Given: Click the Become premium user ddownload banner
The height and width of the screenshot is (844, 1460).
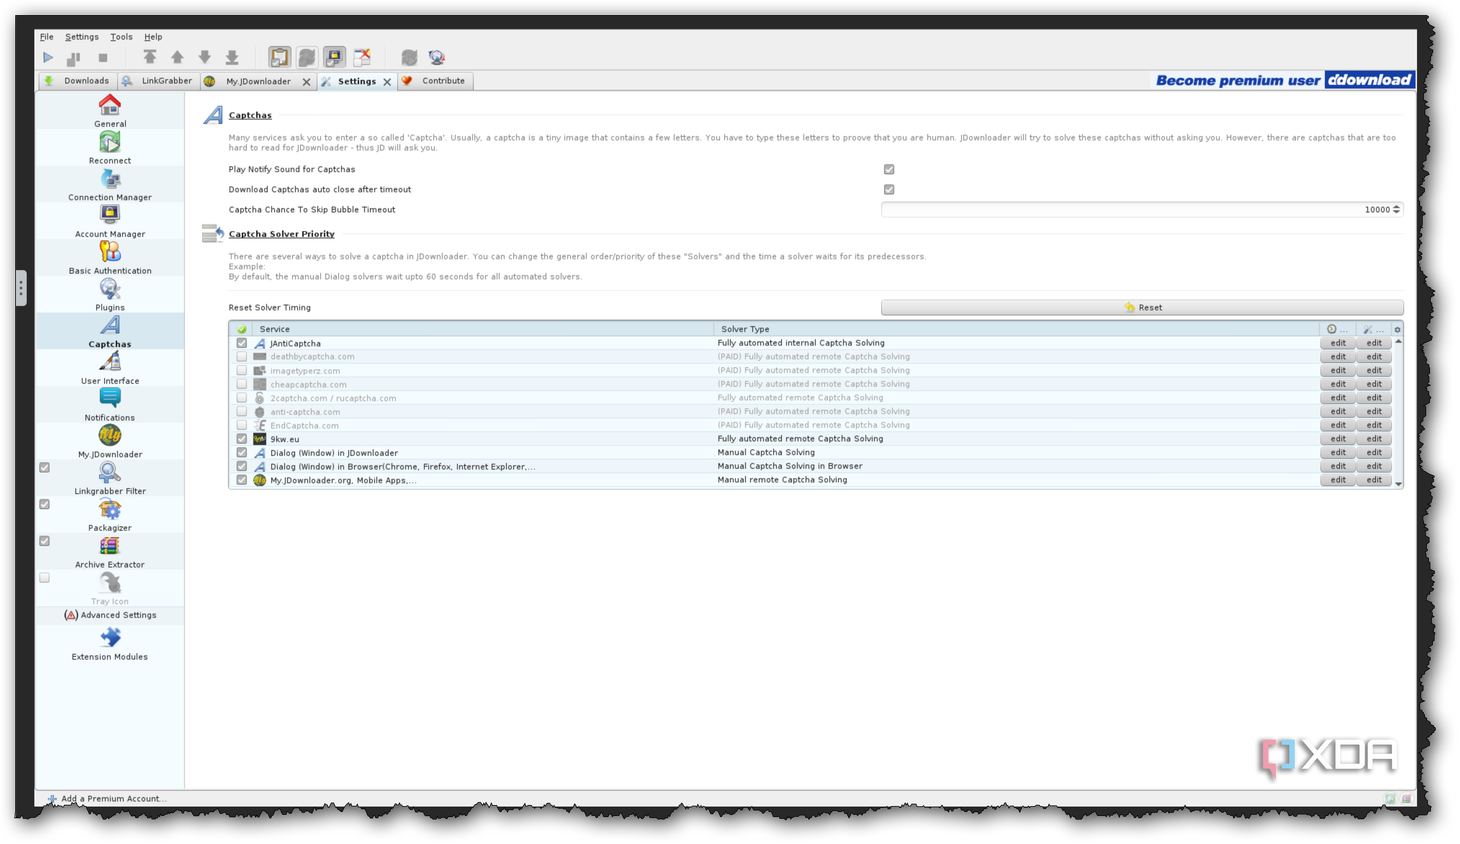Looking at the screenshot, I should [x=1285, y=80].
